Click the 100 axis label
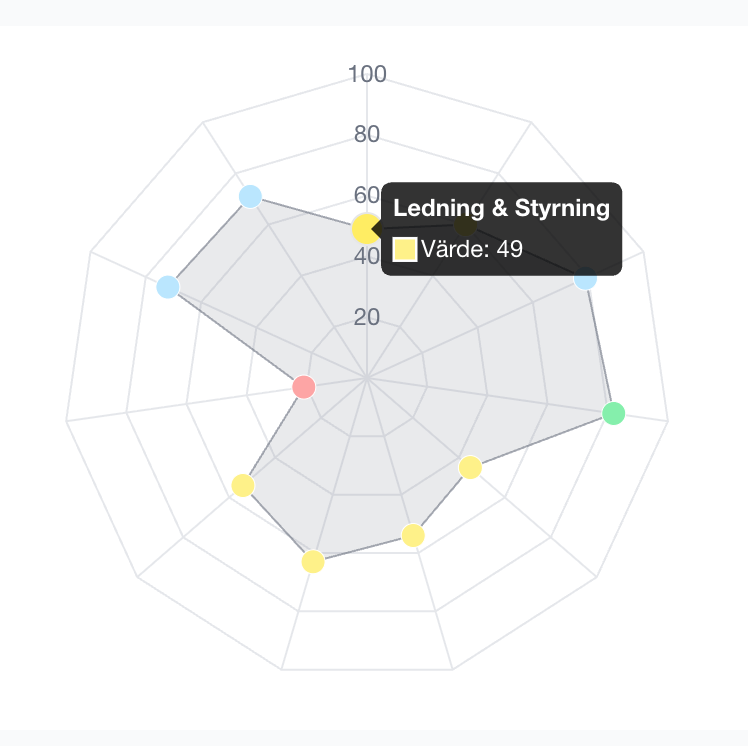Viewport: 748px width, 746px height. (x=367, y=74)
